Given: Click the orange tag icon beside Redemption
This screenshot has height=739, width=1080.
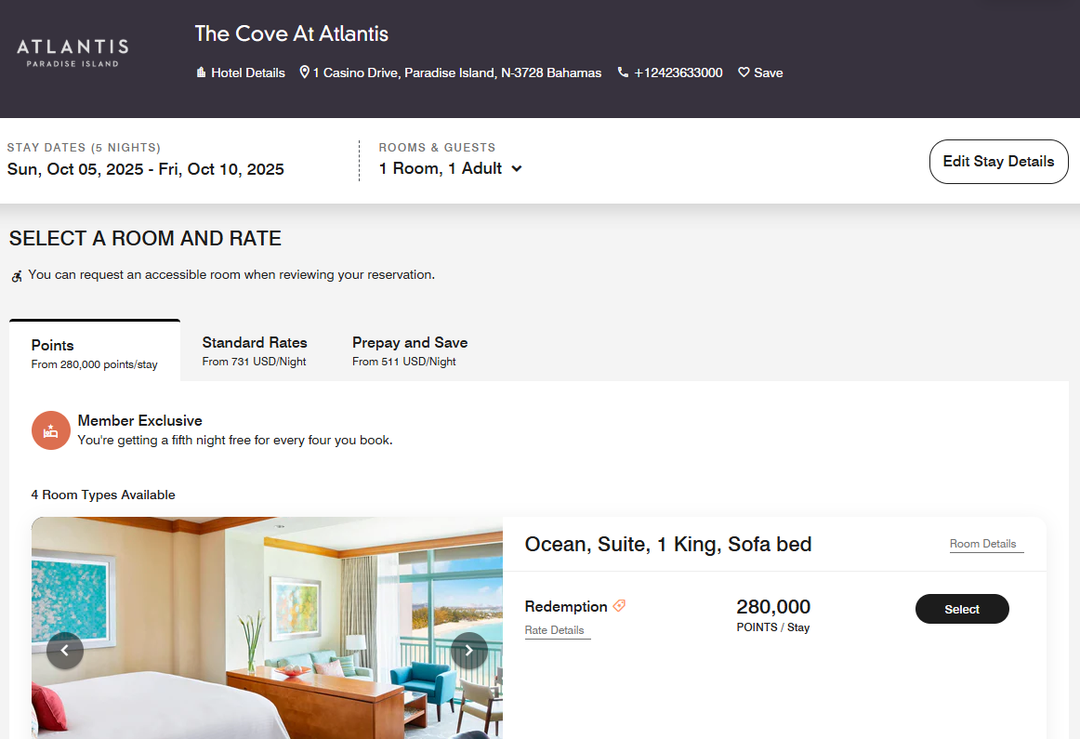Looking at the screenshot, I should tap(619, 605).
